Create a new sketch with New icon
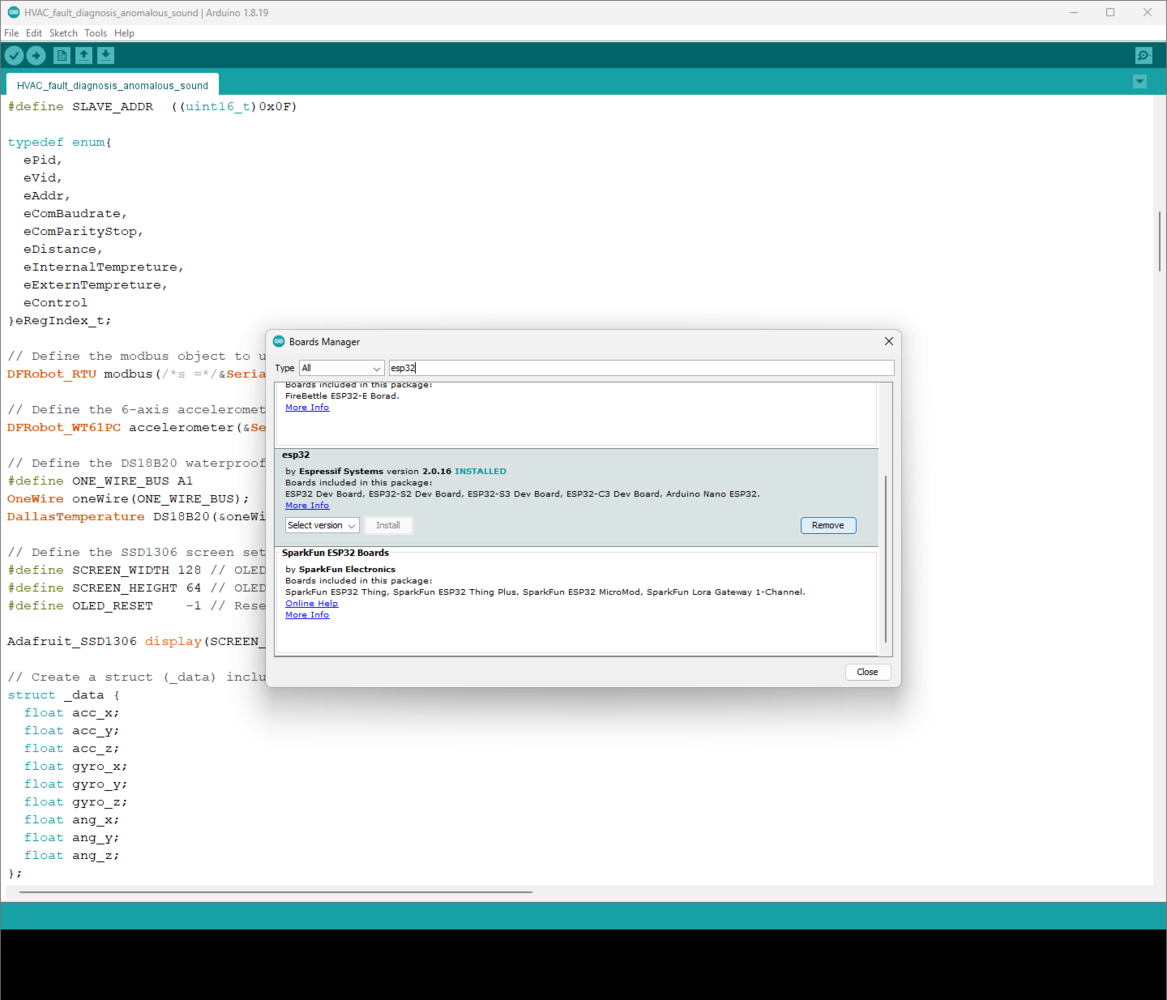The width and height of the screenshot is (1167, 1000). 62,56
